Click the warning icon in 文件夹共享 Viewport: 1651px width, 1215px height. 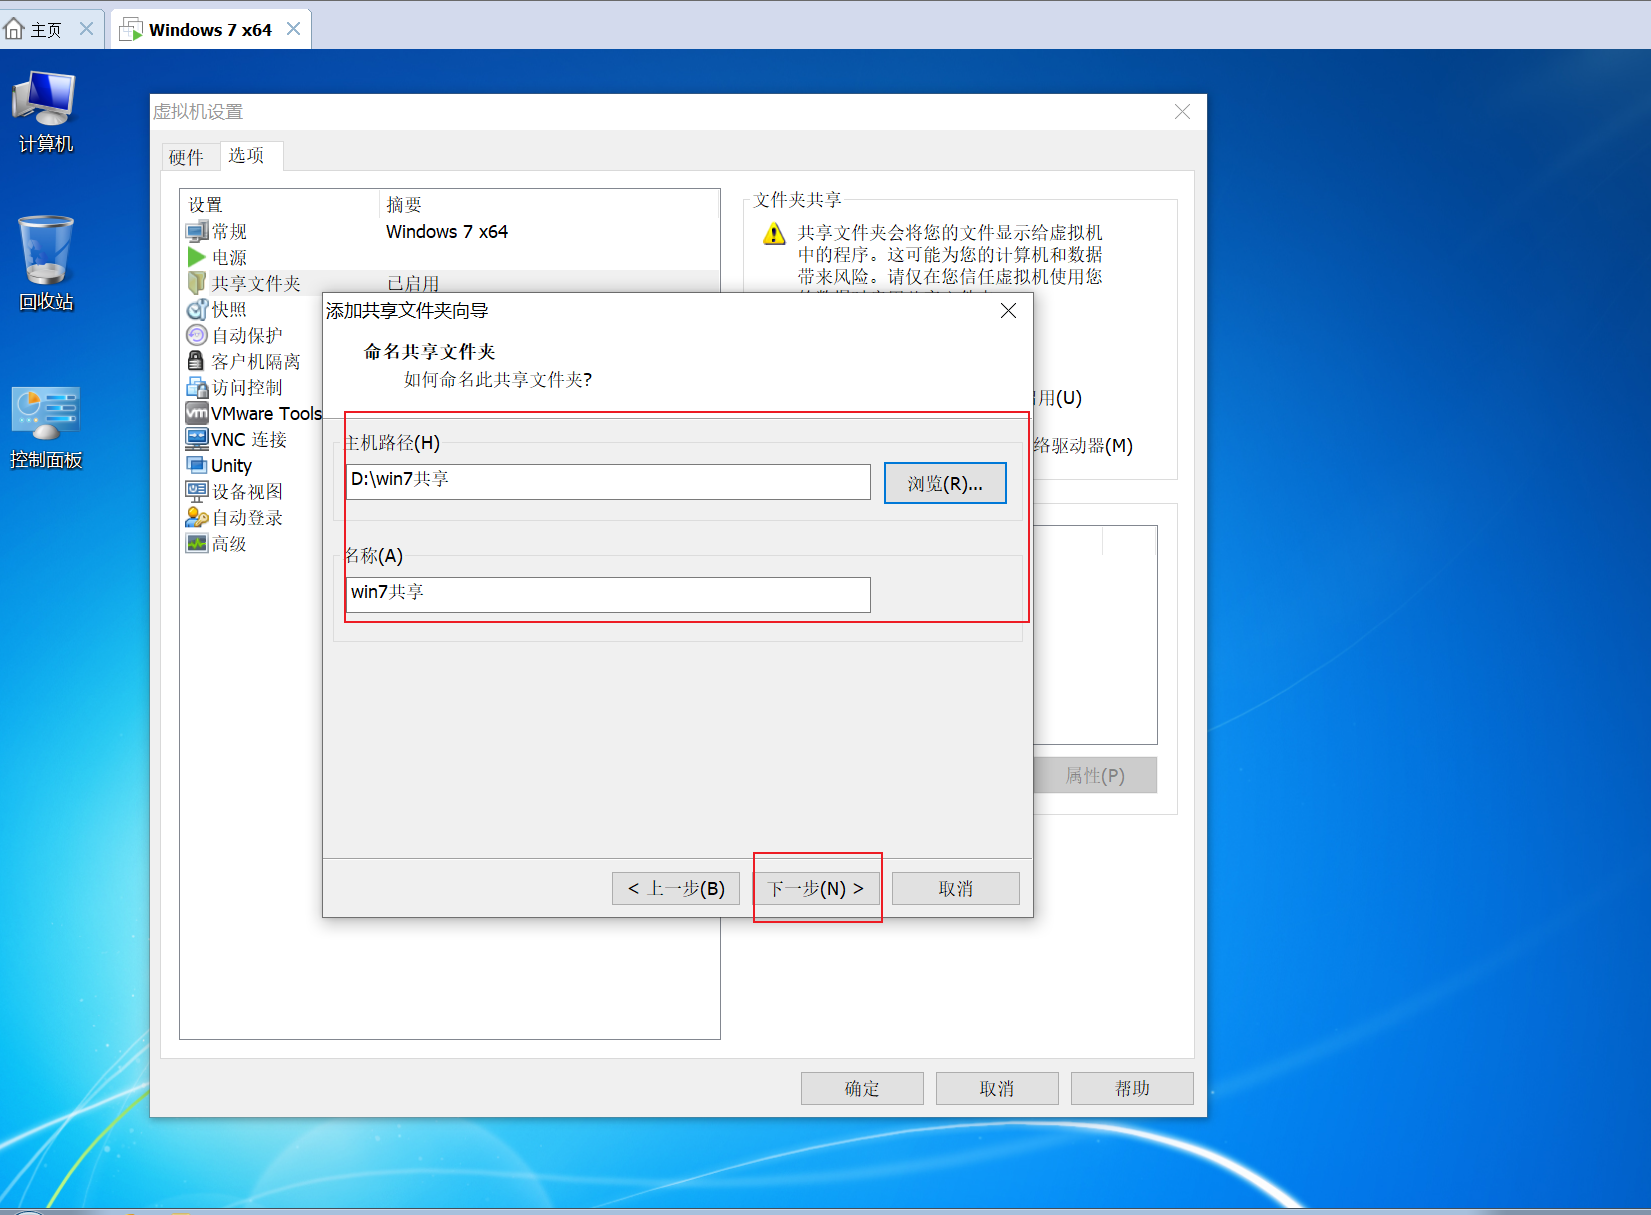tap(775, 235)
